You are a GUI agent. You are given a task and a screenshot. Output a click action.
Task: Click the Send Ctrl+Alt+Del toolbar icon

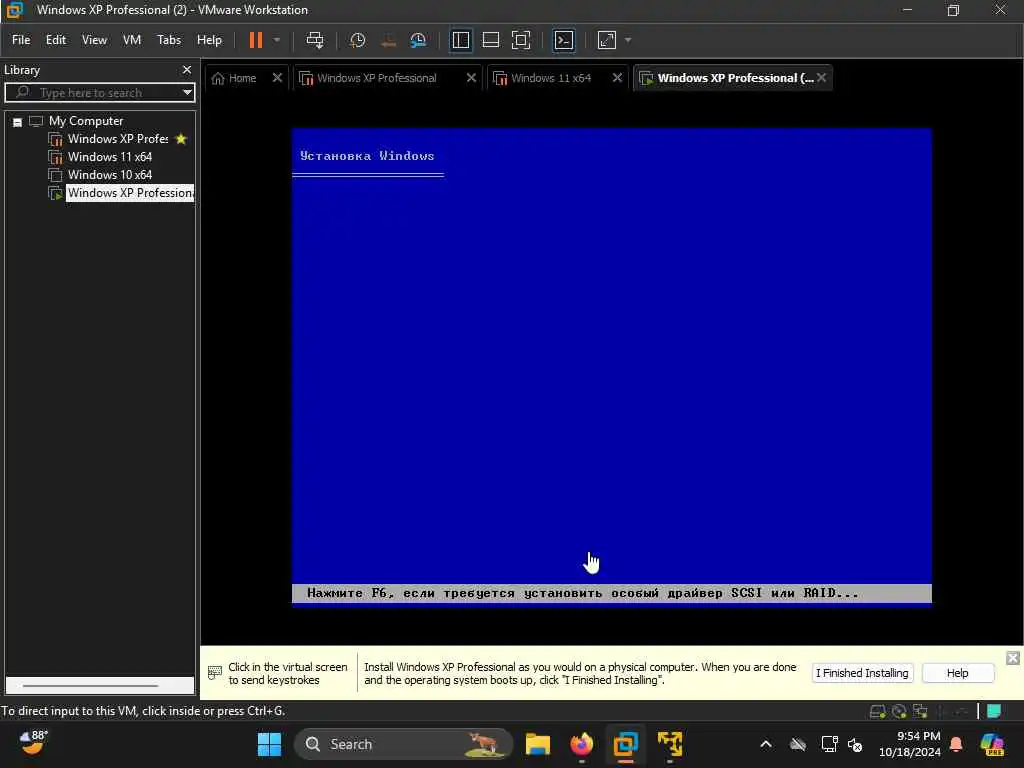coord(315,40)
